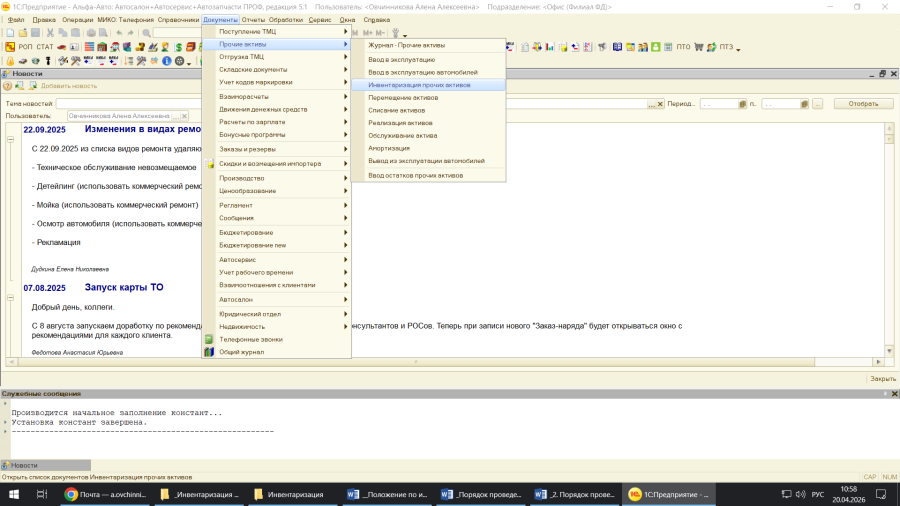This screenshot has width=900, height=506.
Task: Click the blue info circle icon
Action: (166, 61)
